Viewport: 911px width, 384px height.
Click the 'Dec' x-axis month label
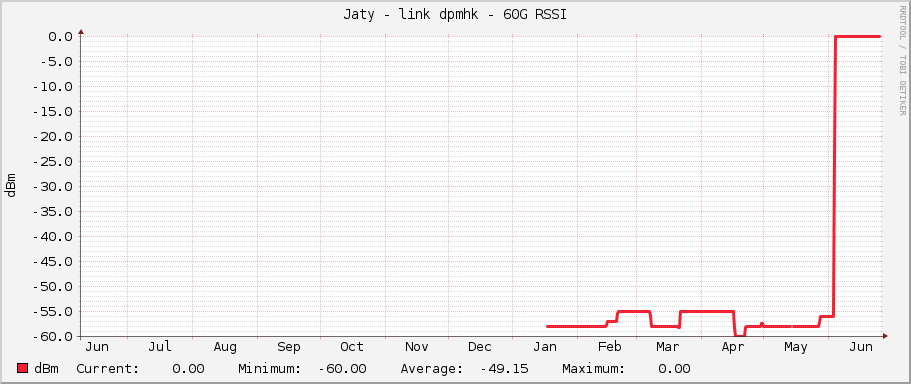click(480, 347)
